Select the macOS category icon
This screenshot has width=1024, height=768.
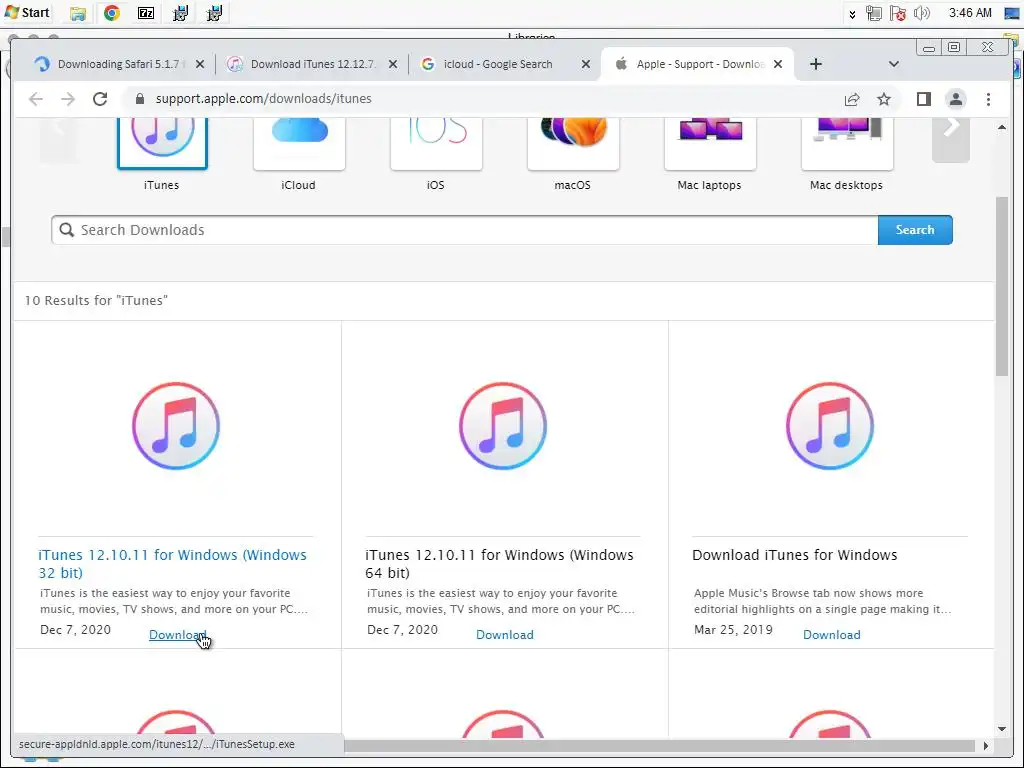[x=573, y=142]
